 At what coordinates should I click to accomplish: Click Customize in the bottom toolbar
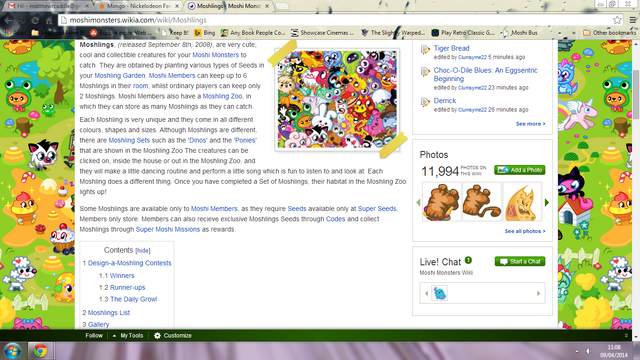click(173, 336)
